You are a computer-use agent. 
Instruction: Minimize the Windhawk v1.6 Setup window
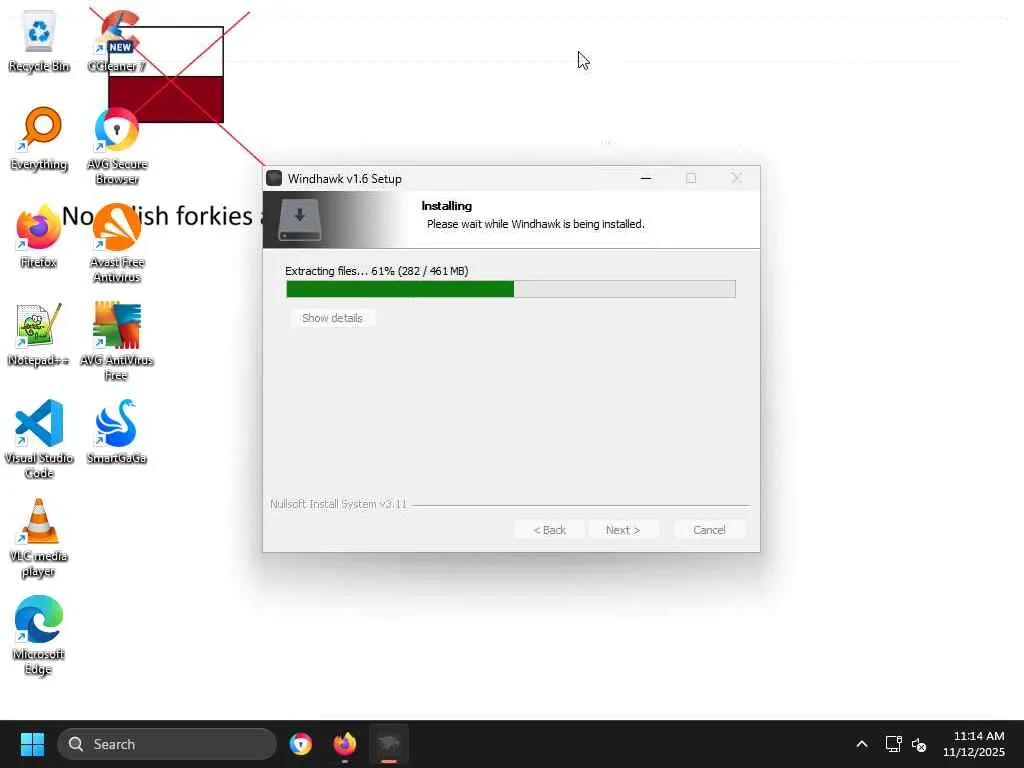(646, 178)
